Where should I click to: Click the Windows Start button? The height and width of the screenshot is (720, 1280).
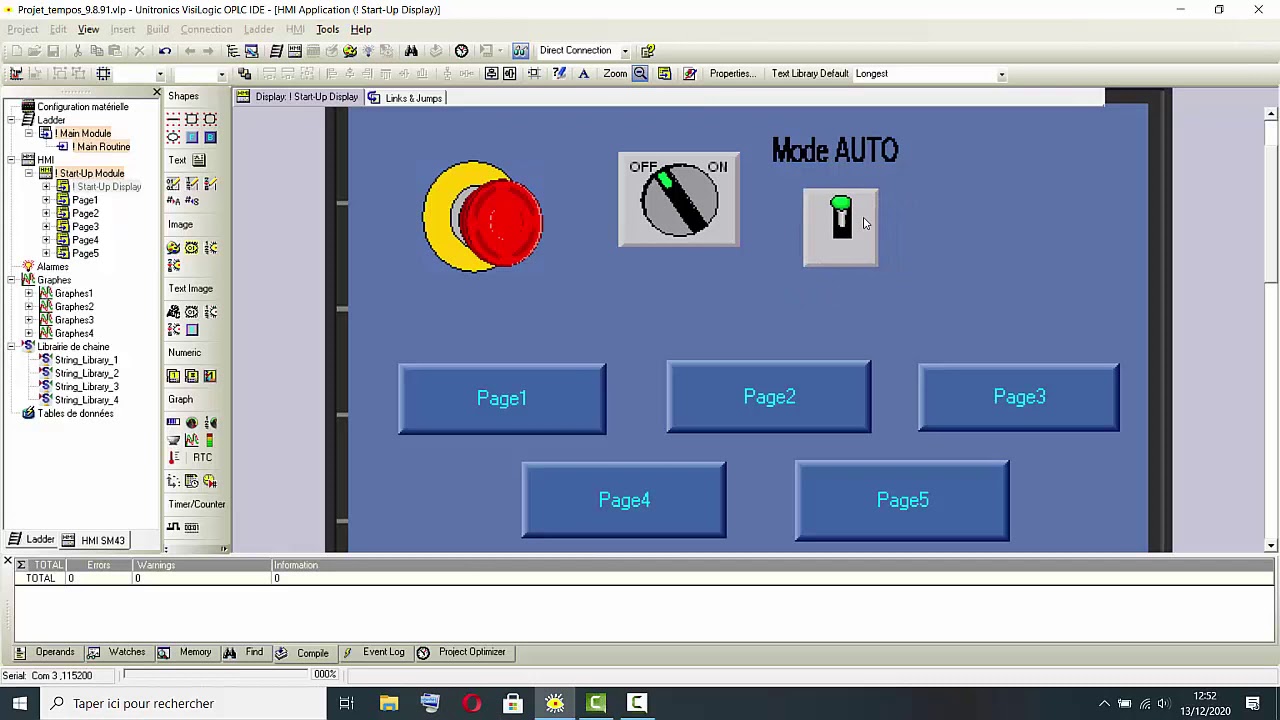[x=20, y=703]
